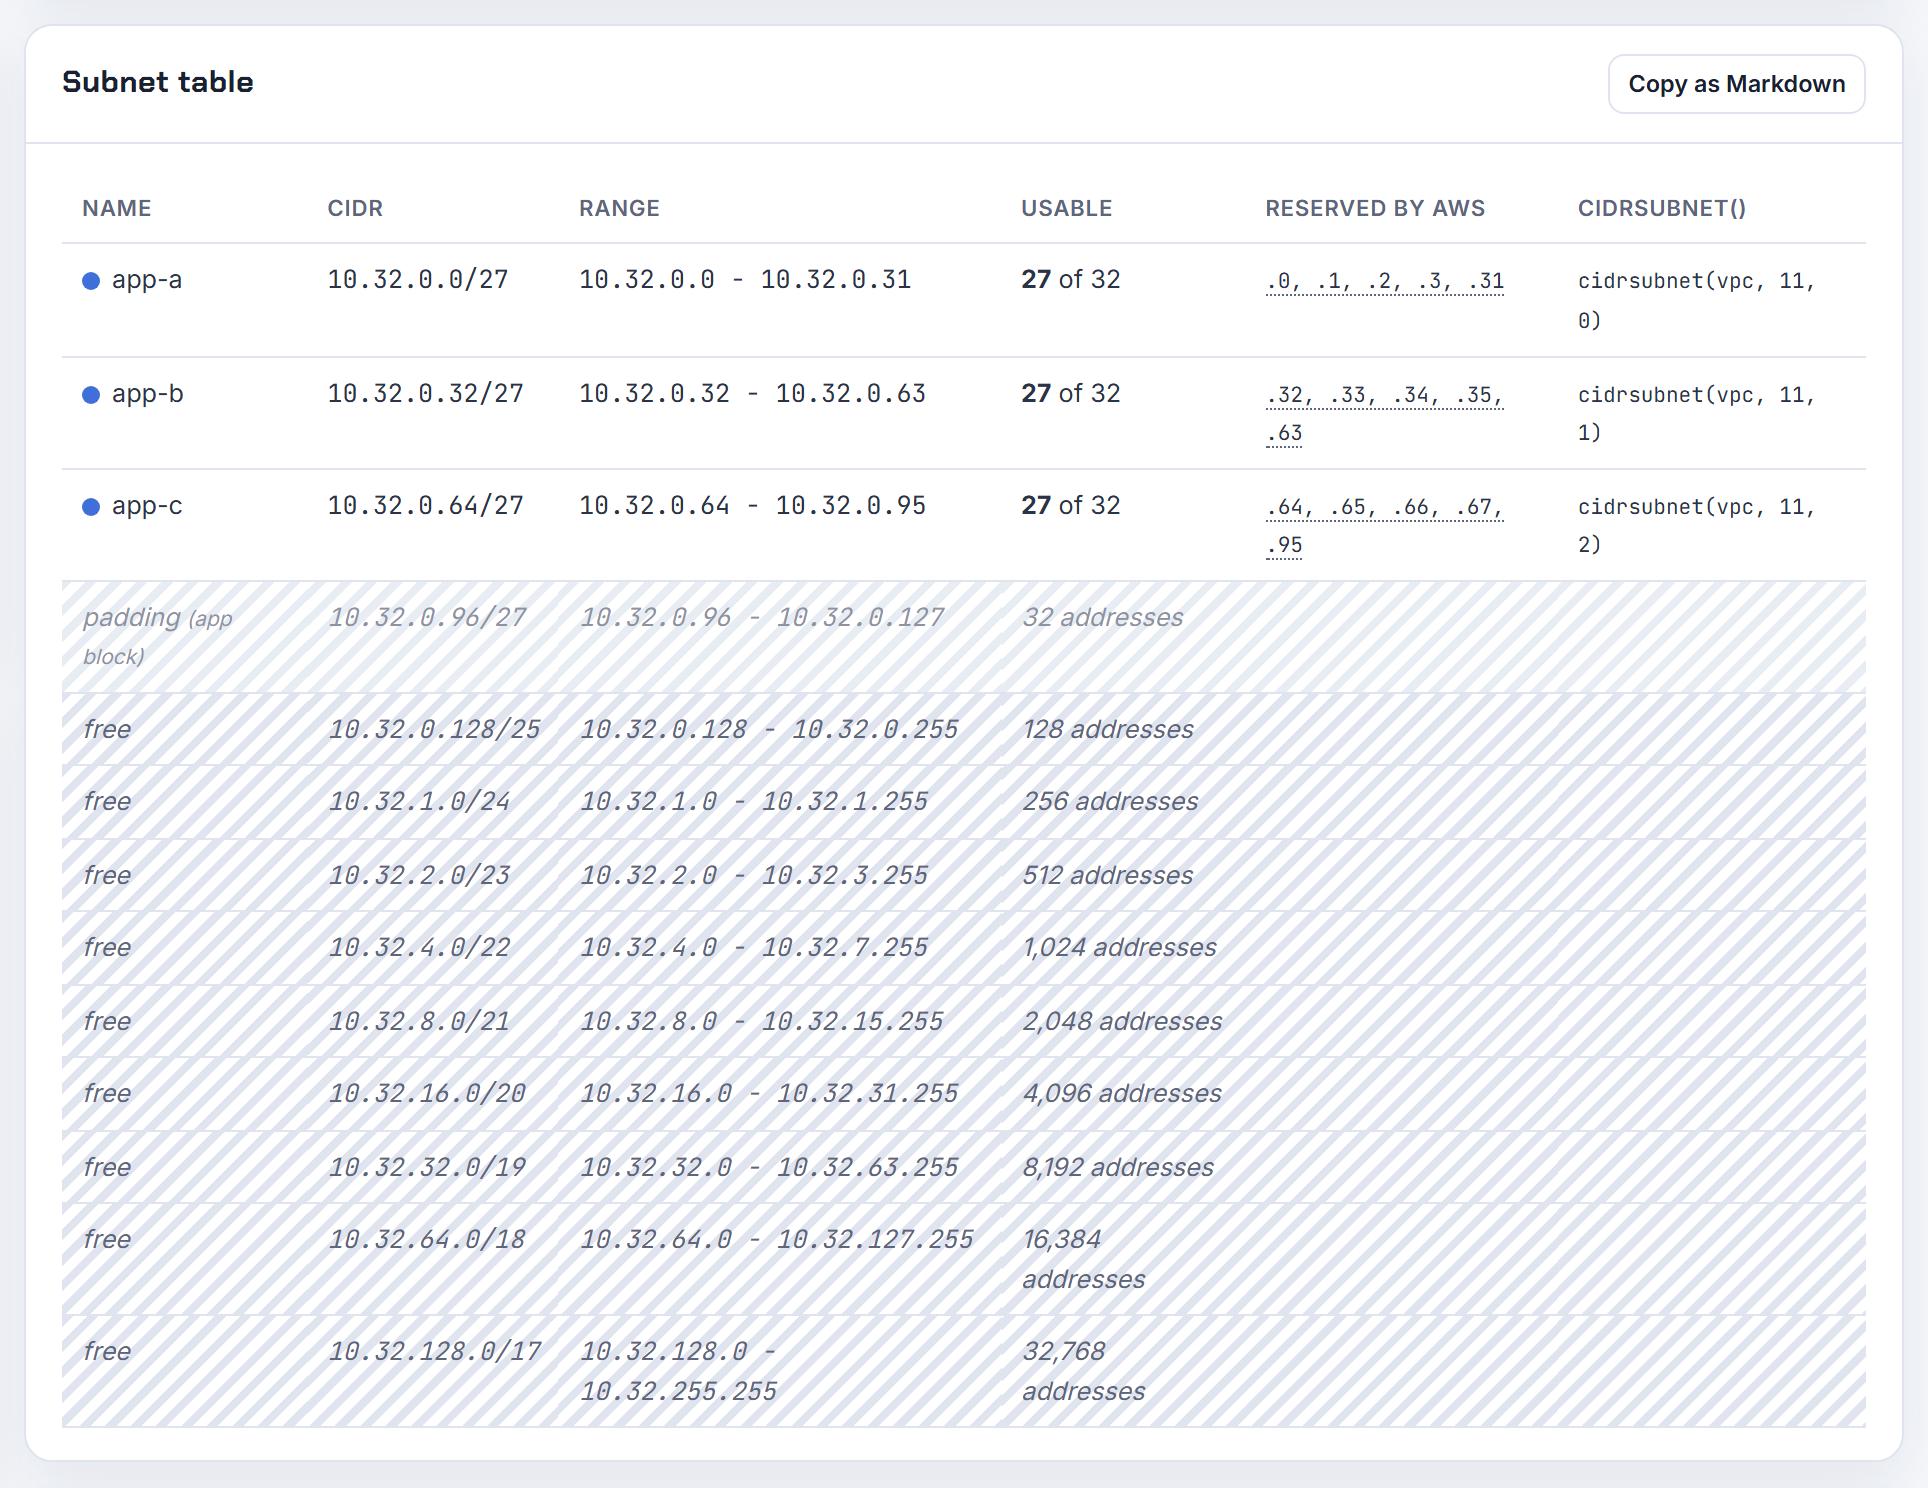Click the blue dot beside app-c

coord(91,507)
